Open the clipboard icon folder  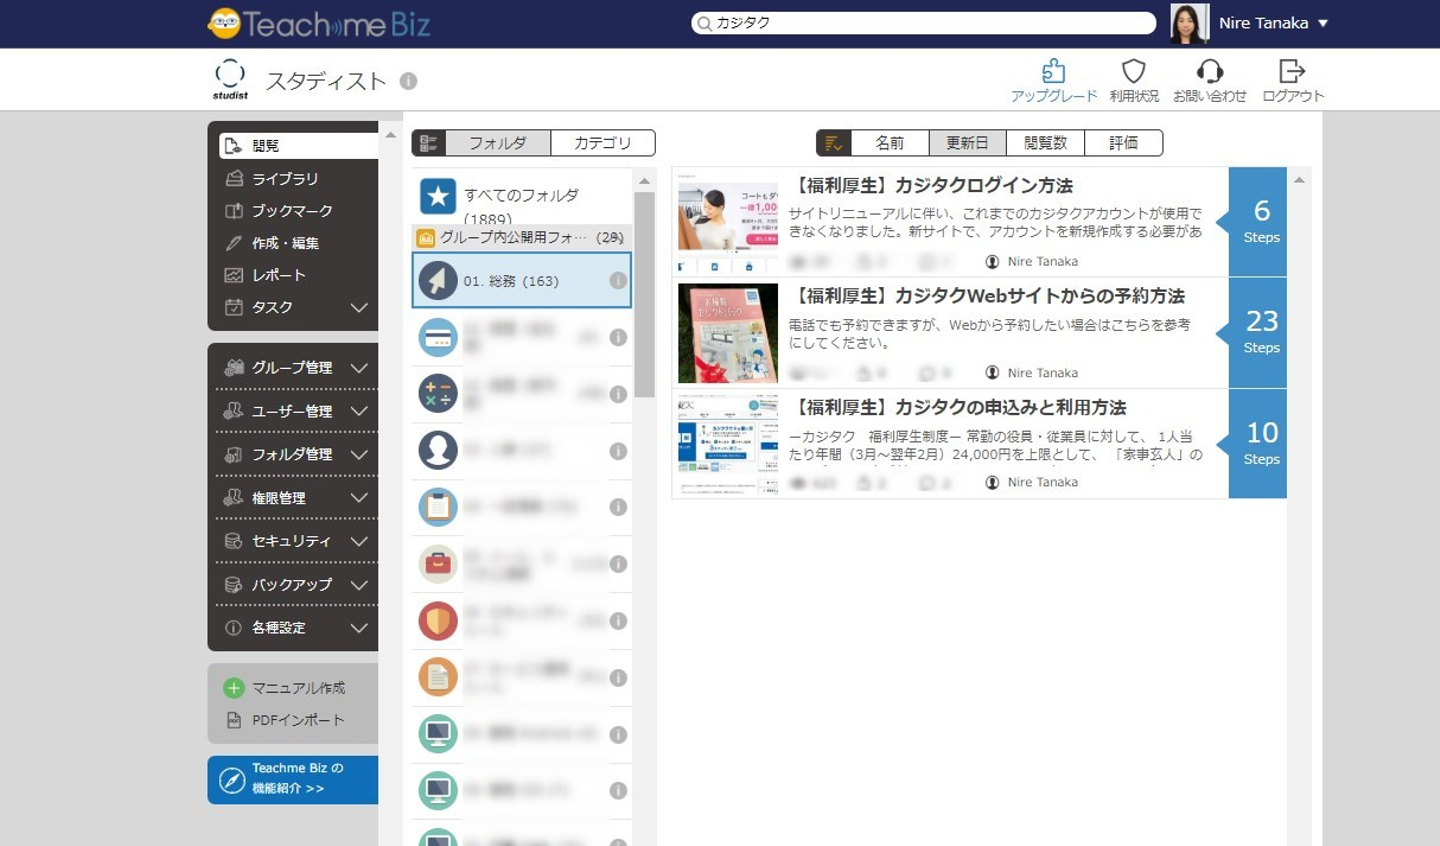click(438, 507)
